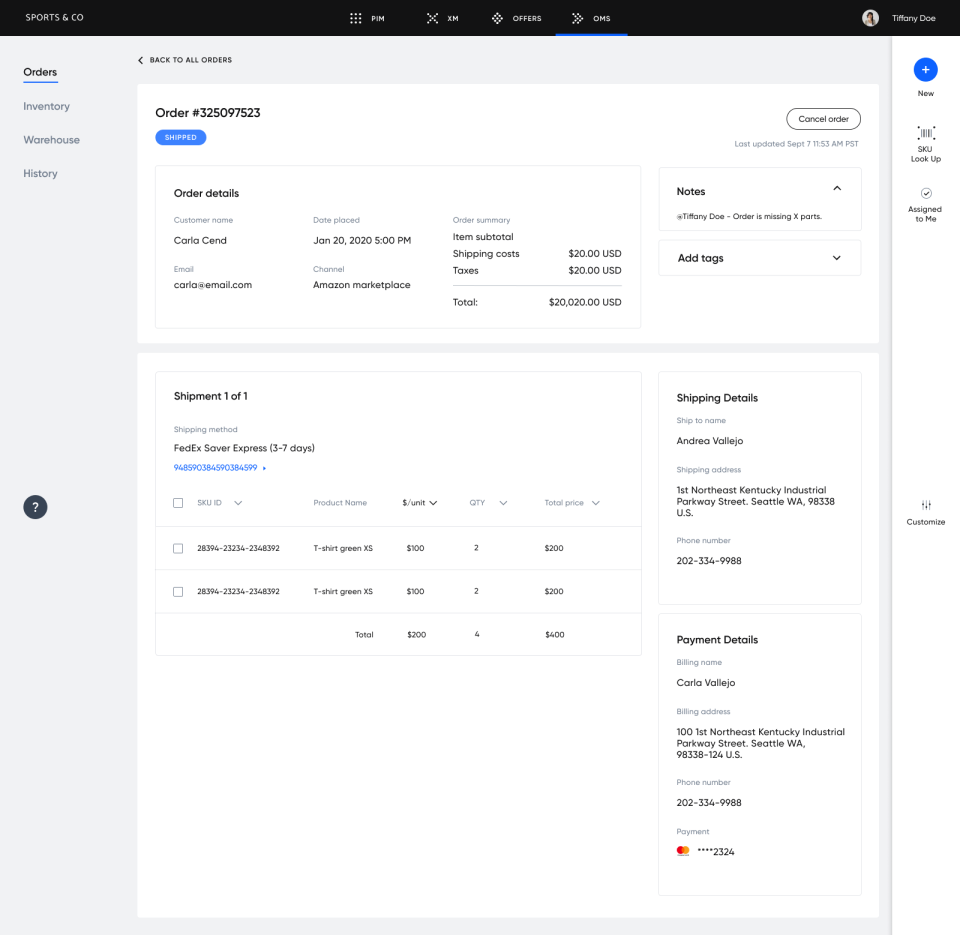Click the Amazon marketplace channel value
The height and width of the screenshot is (935, 960).
[361, 285]
